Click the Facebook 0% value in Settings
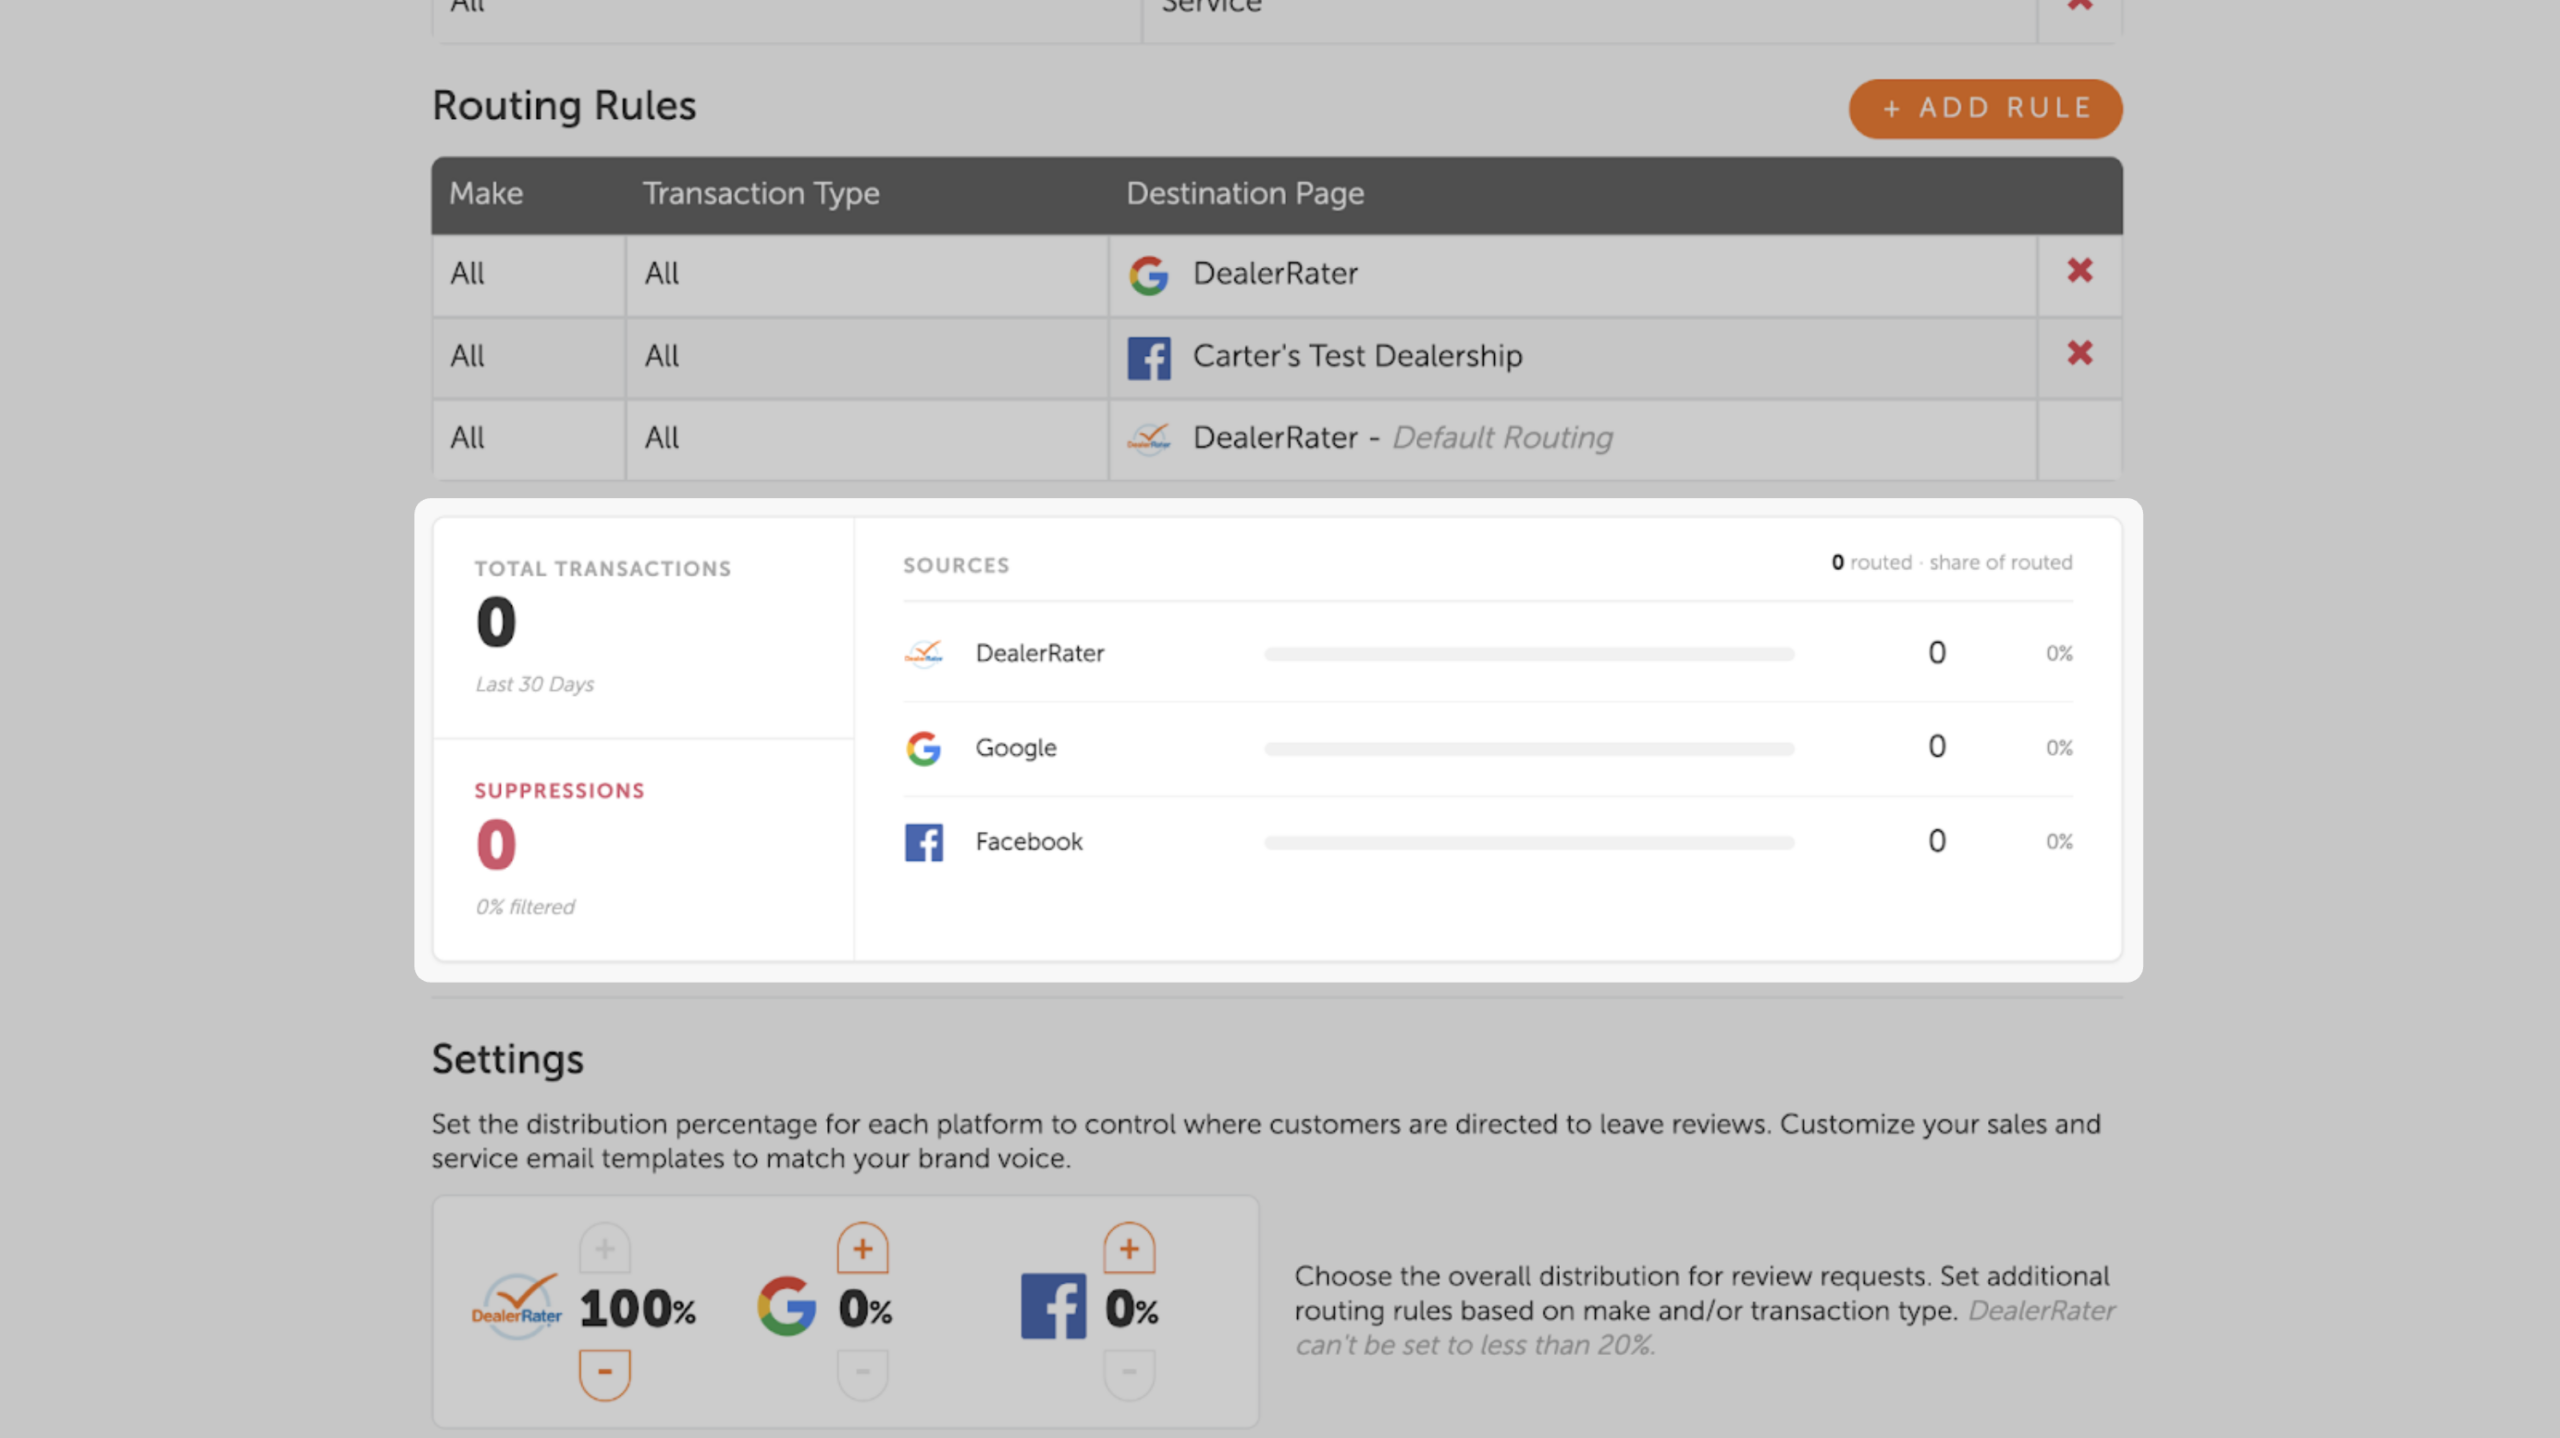This screenshot has width=2560, height=1438. coord(1132,1309)
